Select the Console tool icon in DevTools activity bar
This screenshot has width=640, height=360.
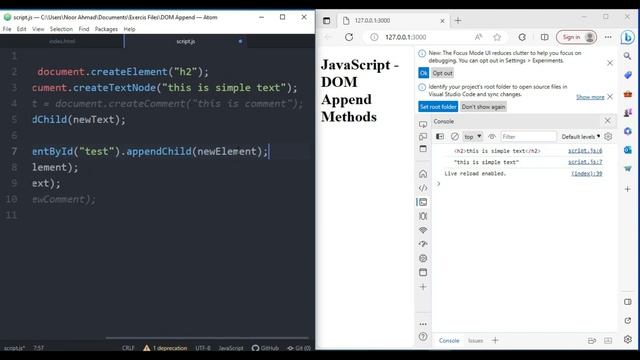tap(423, 202)
